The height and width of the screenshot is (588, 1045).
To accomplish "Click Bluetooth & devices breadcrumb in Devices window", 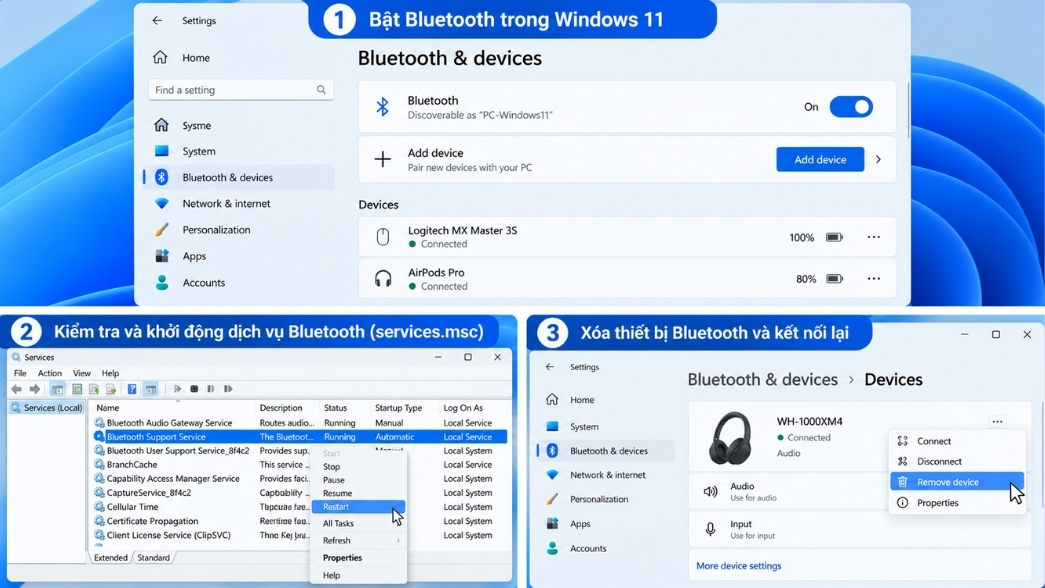I will click(762, 379).
